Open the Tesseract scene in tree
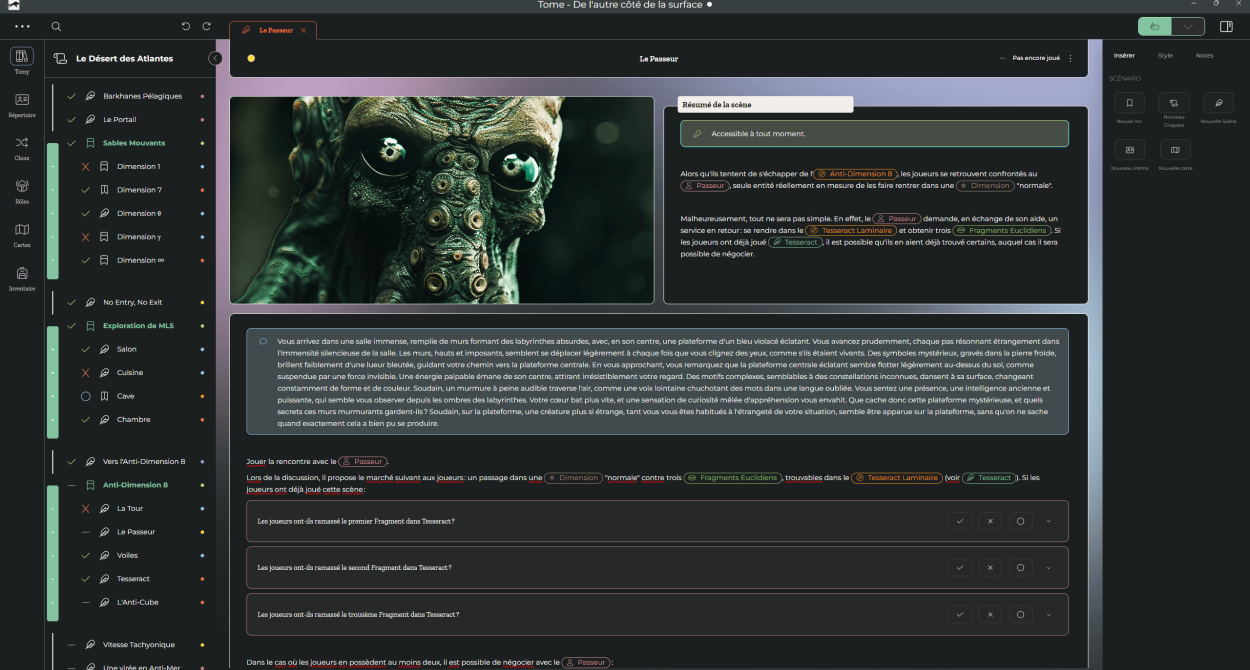The image size is (1250, 670). click(x=133, y=579)
